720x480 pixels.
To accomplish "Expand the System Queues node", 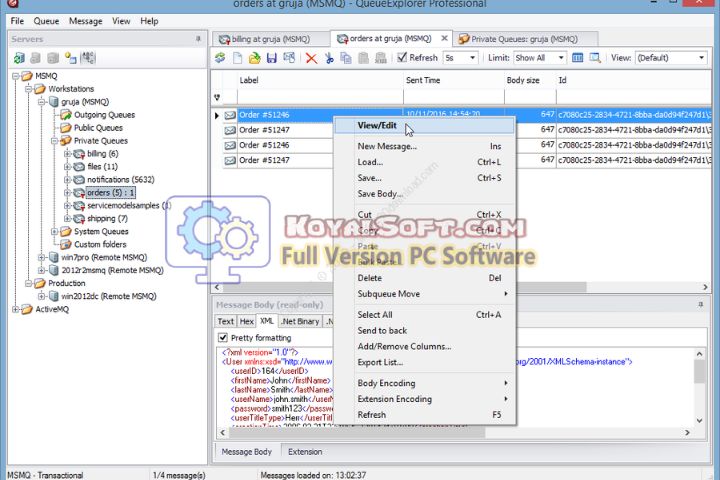I will pos(54,232).
